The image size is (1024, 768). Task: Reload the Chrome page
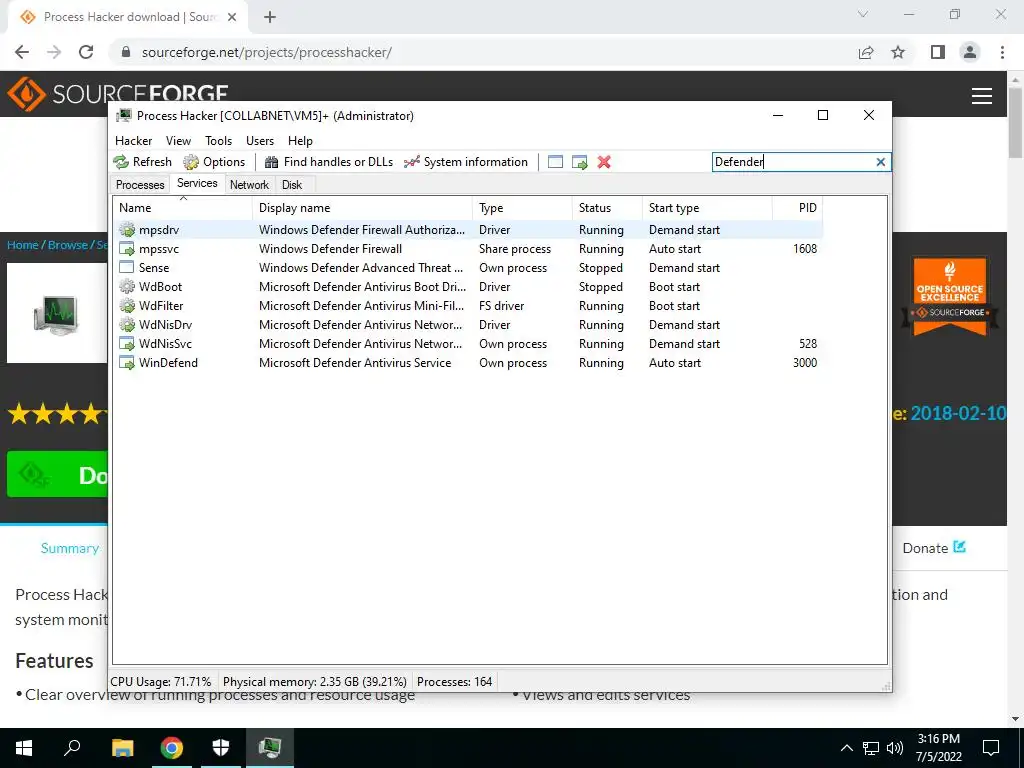[x=86, y=52]
